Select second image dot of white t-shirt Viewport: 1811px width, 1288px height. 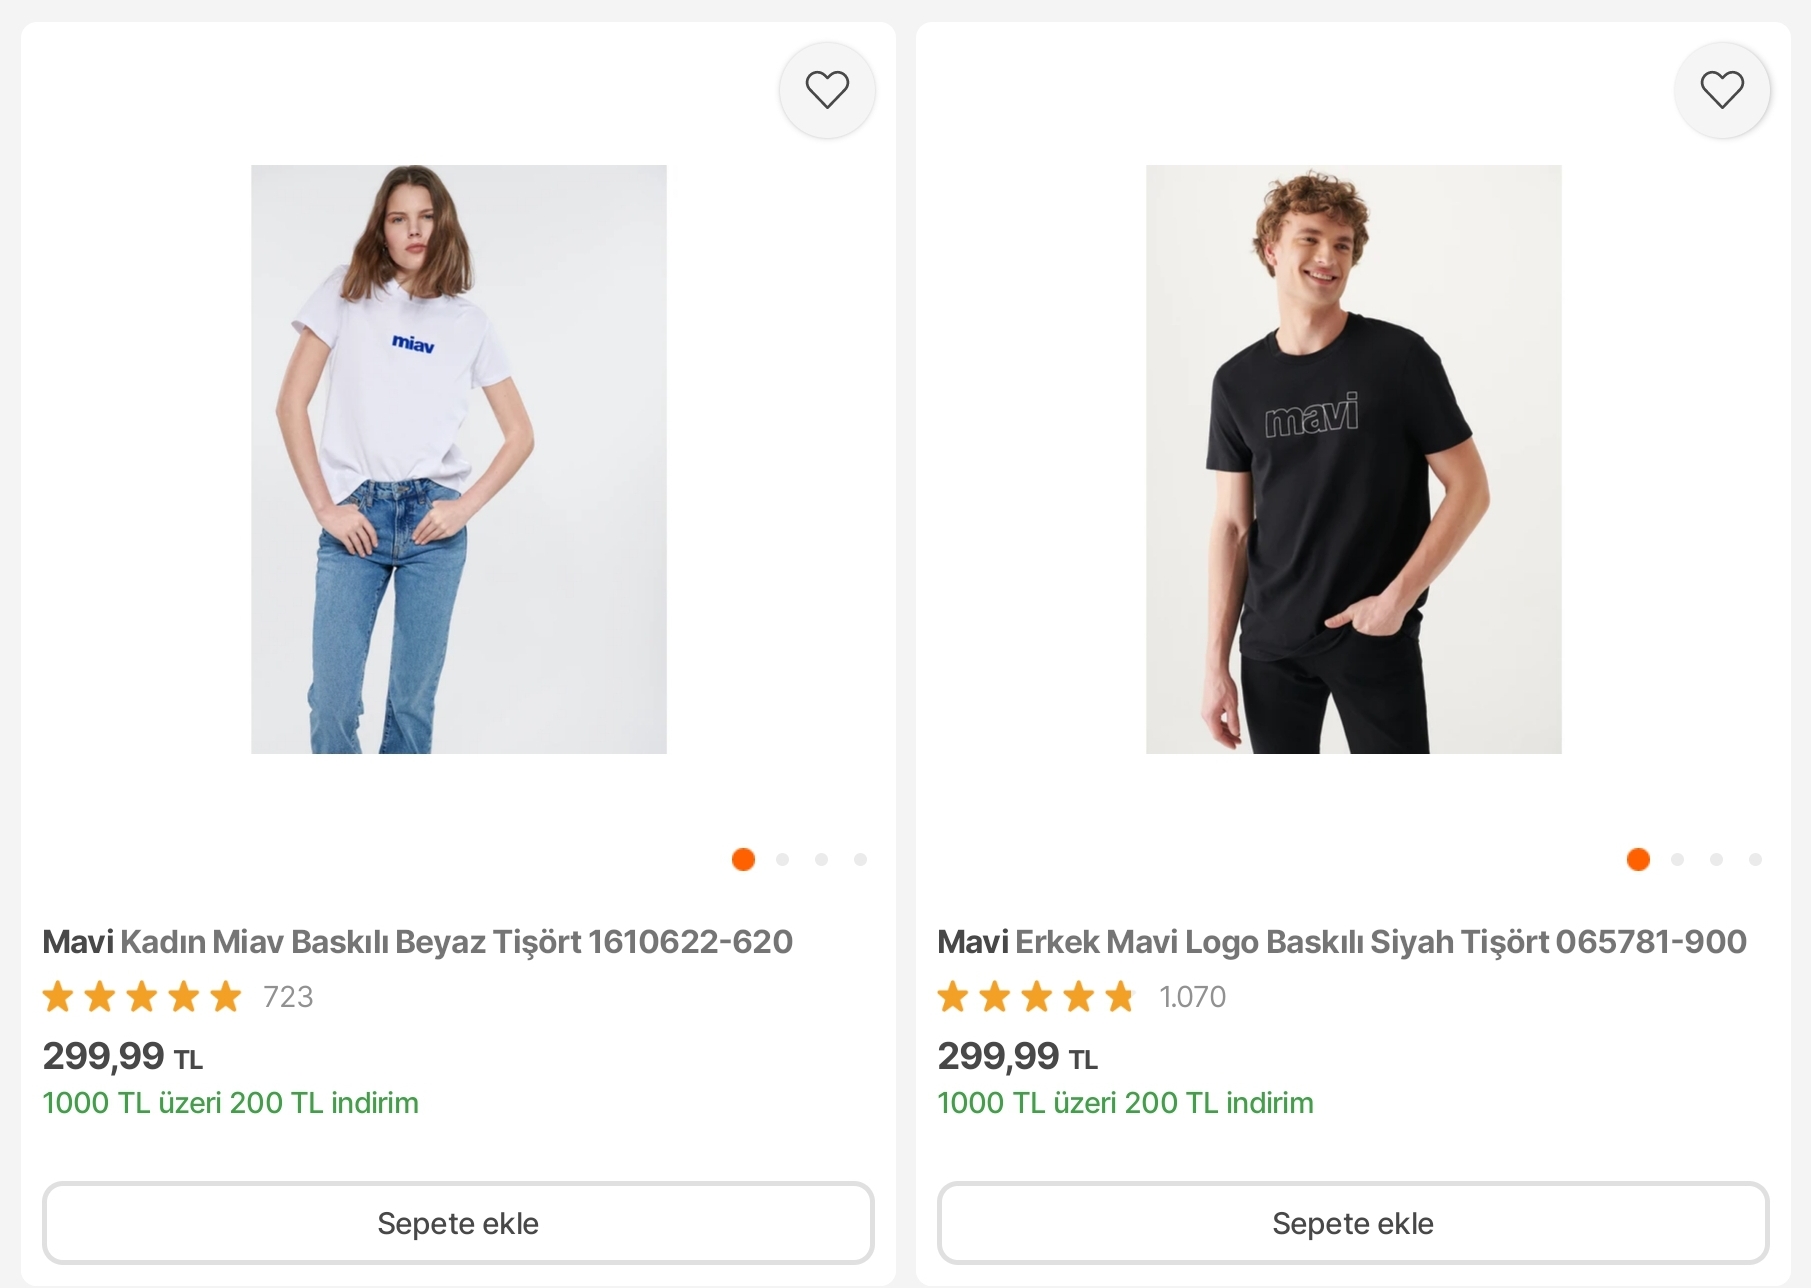(782, 859)
